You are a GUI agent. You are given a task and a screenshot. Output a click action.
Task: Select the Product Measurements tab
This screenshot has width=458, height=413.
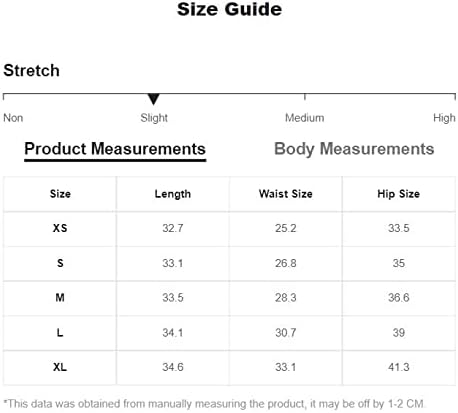point(115,149)
